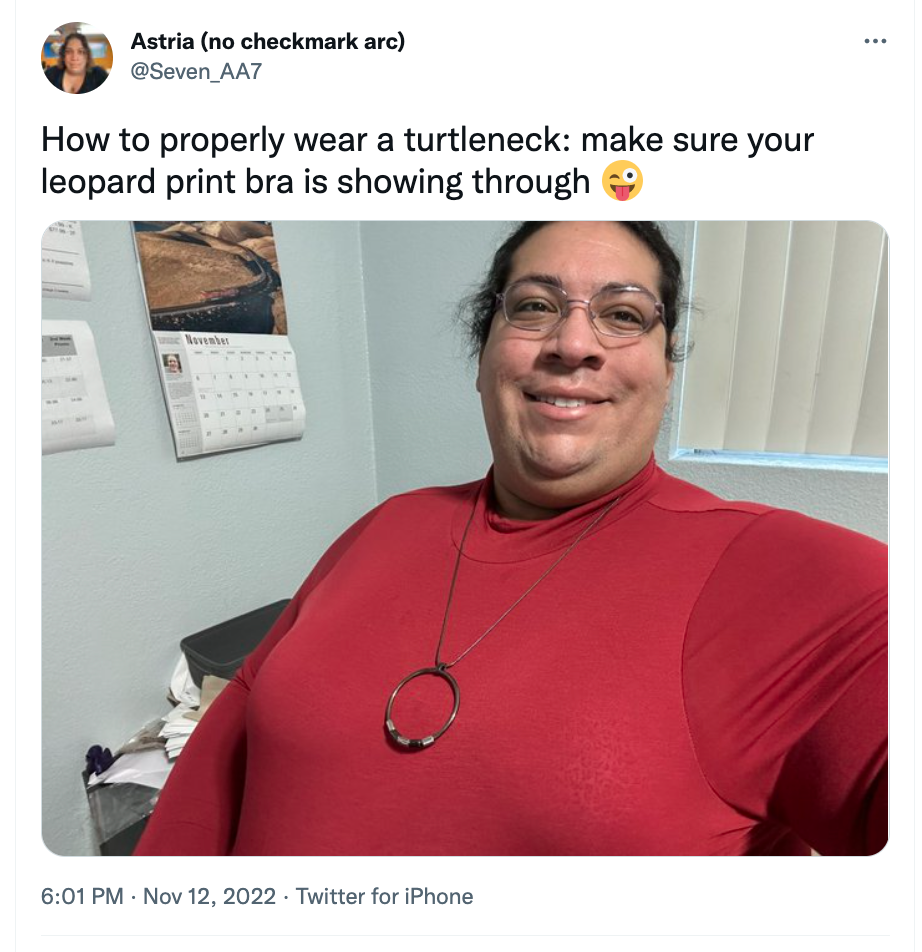Click the winking tongue-out emoji

click(622, 181)
